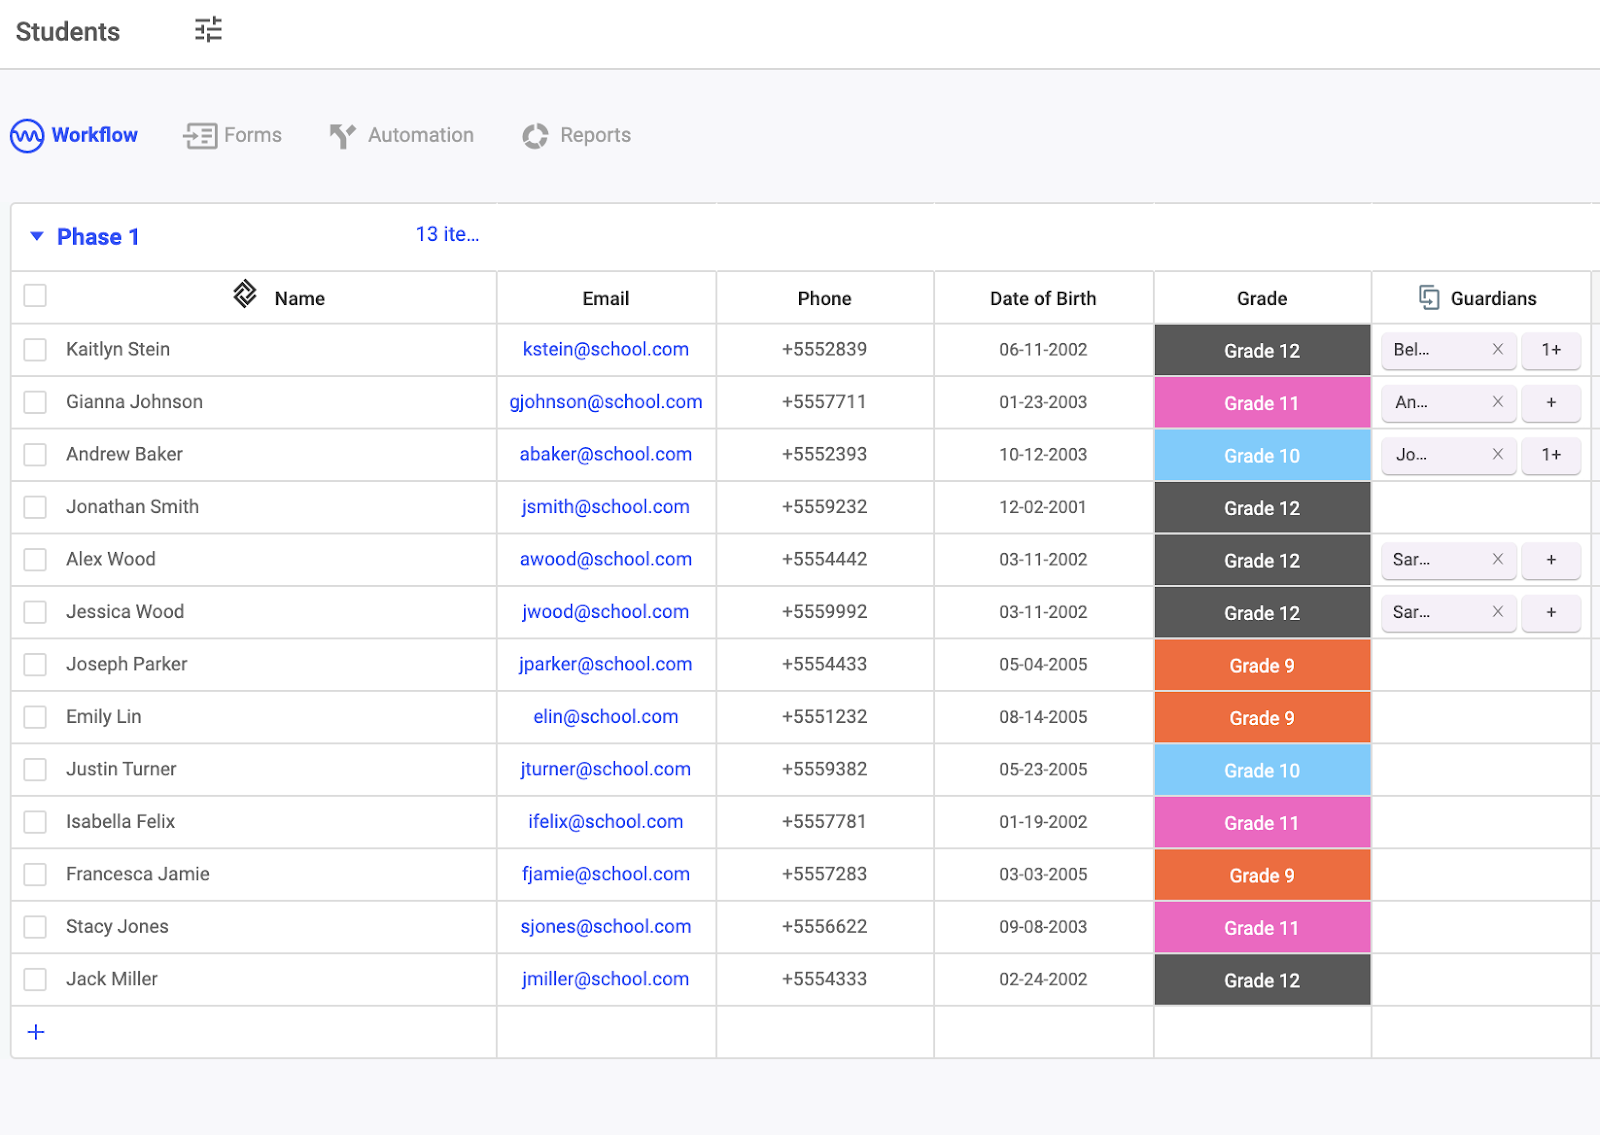The height and width of the screenshot is (1135, 1600).
Task: Tick the select-all checkbox in header
Action: 35,296
